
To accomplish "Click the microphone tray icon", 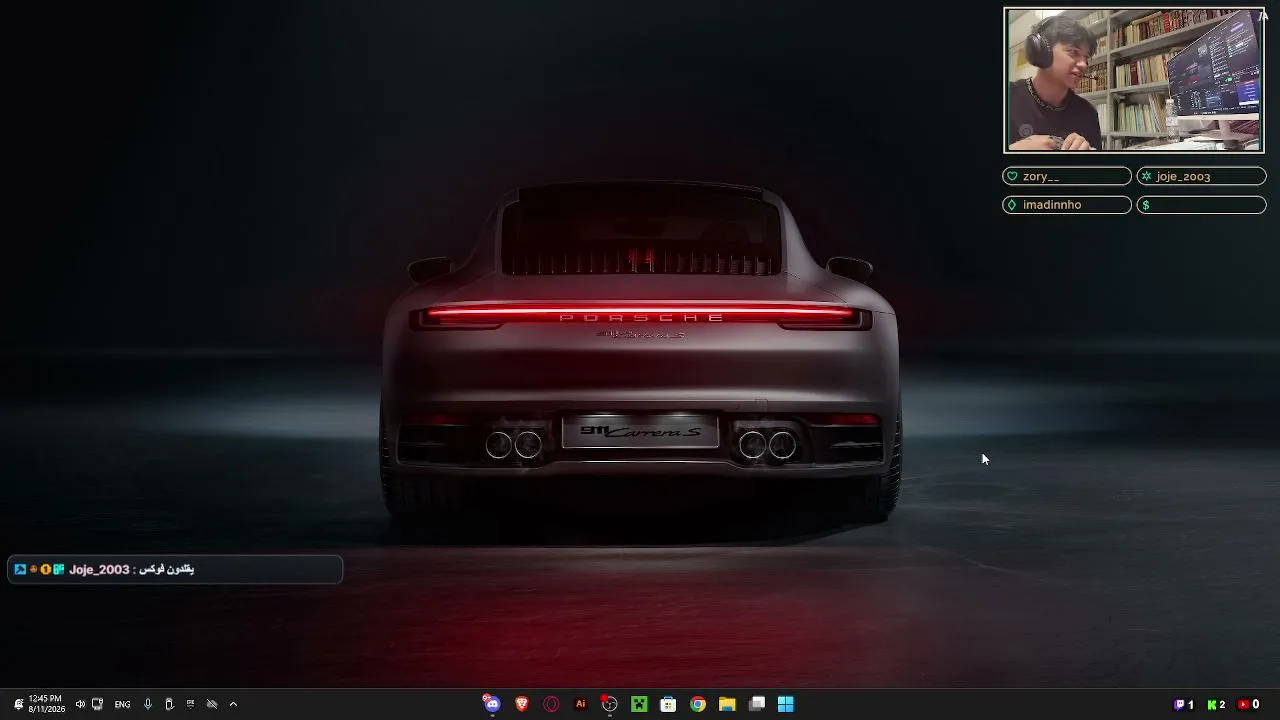I will click(148, 704).
